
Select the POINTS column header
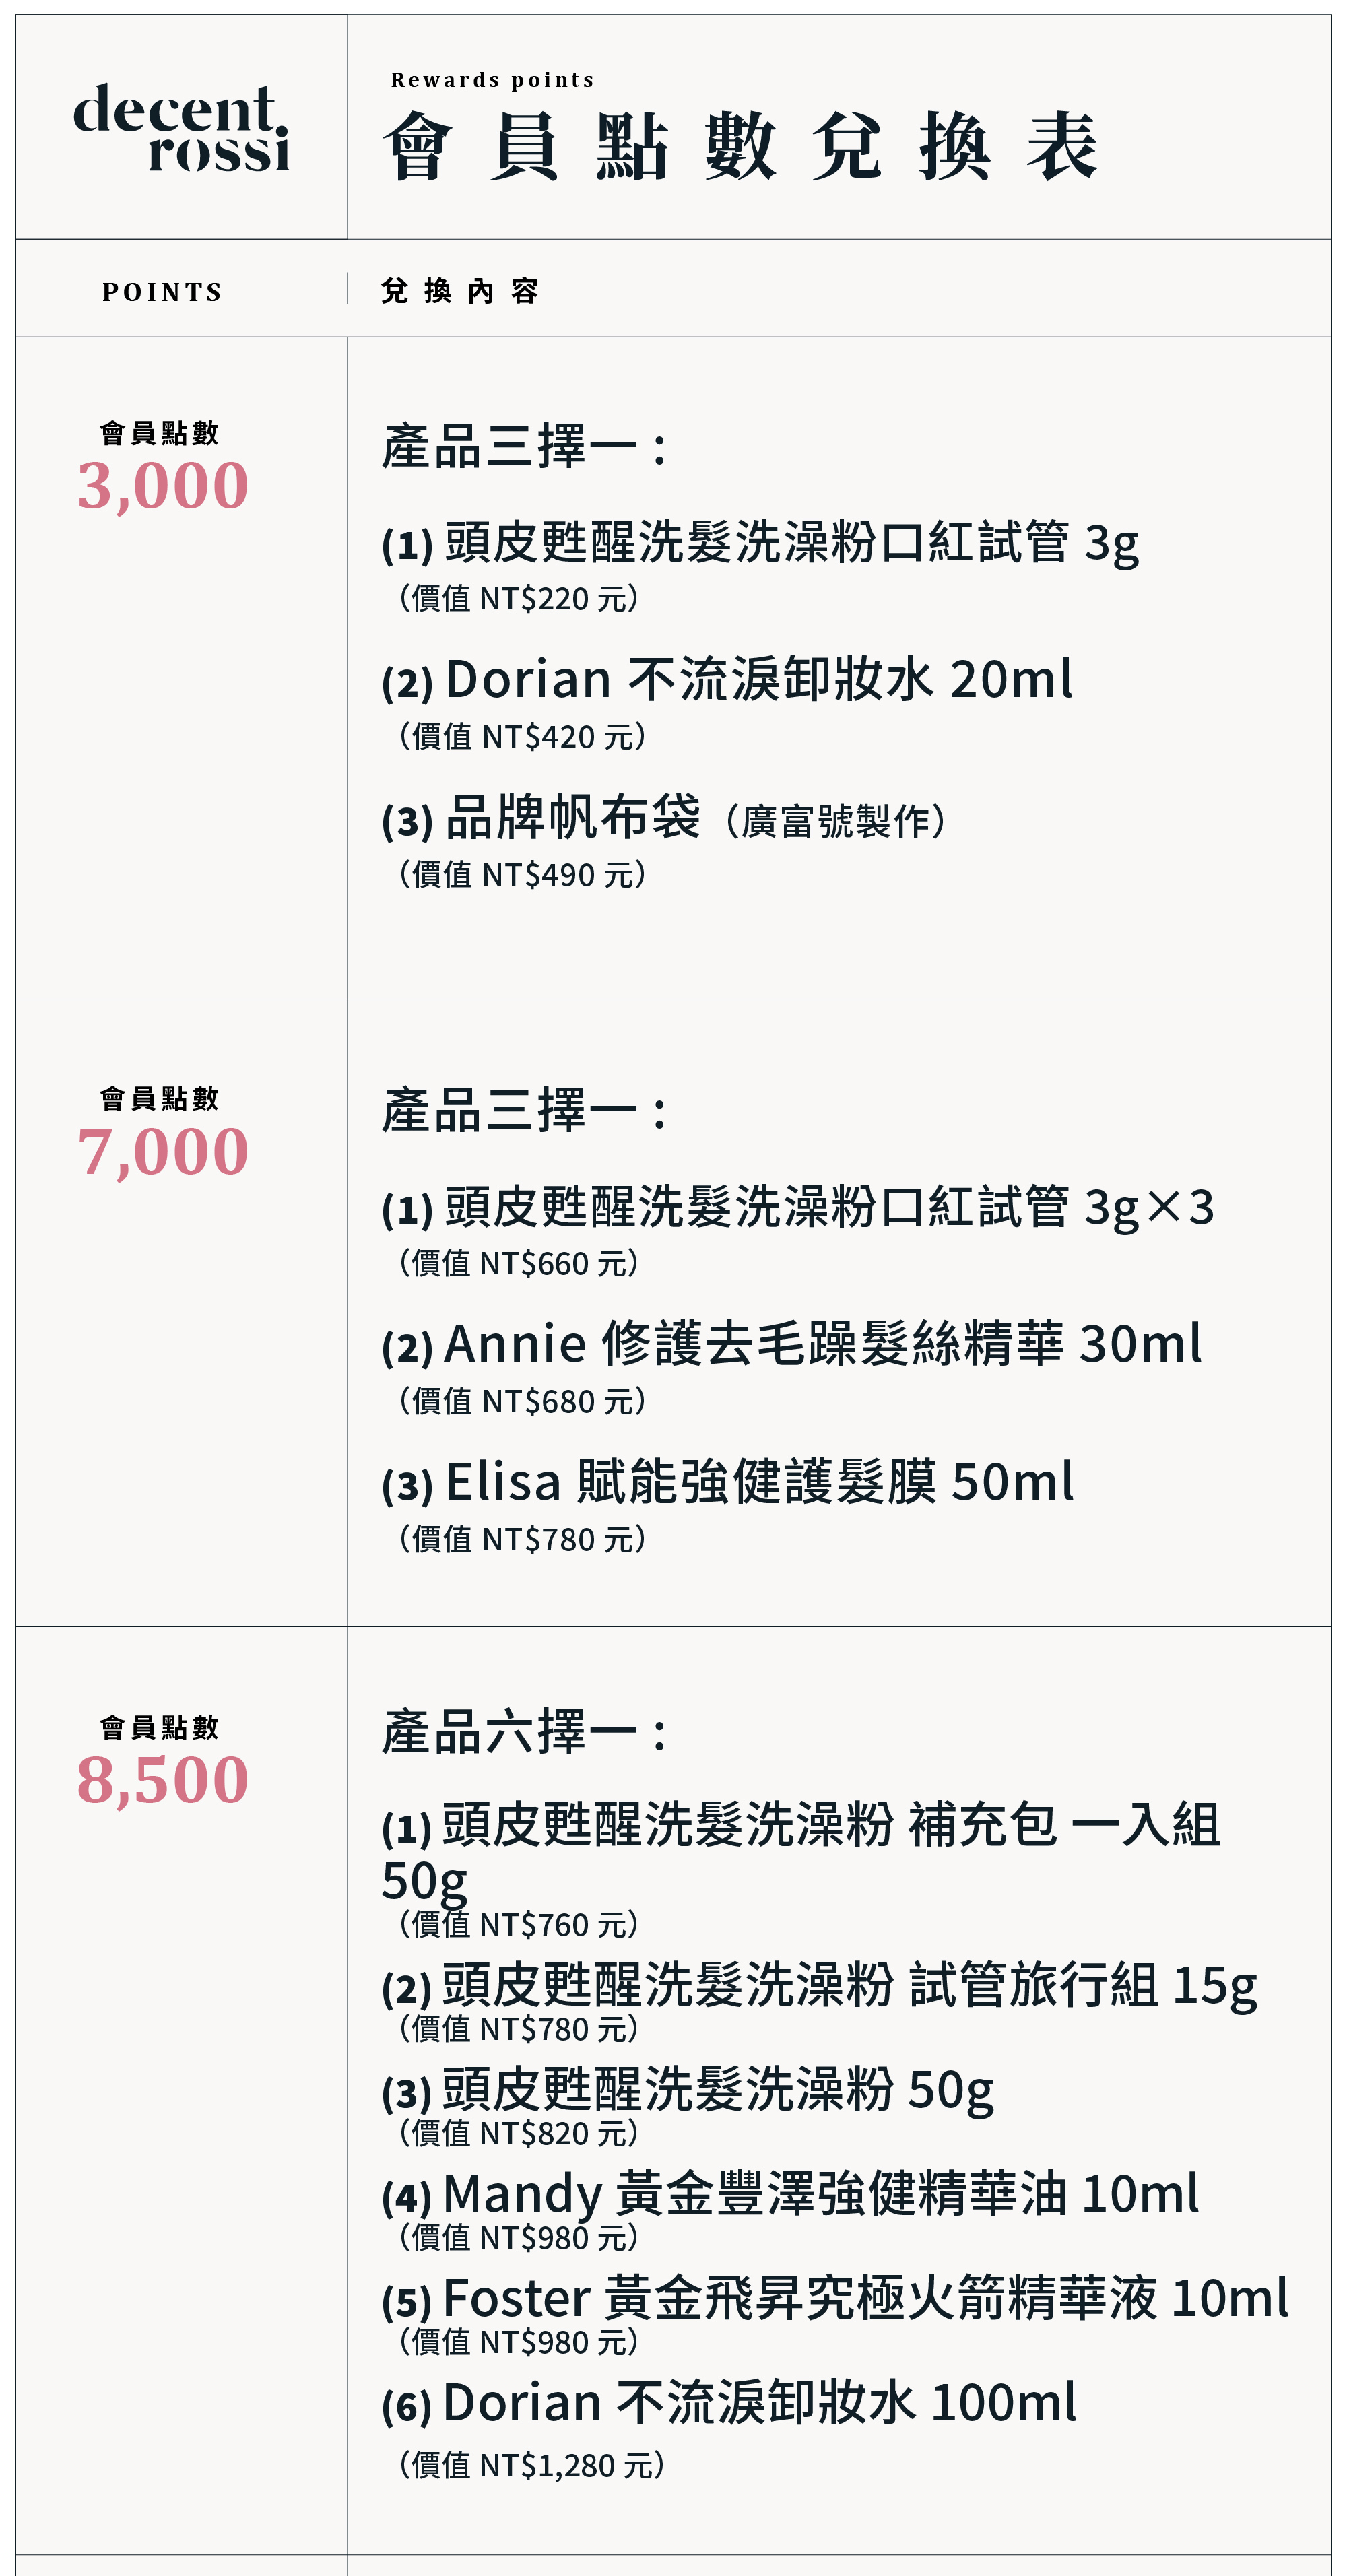click(x=162, y=292)
